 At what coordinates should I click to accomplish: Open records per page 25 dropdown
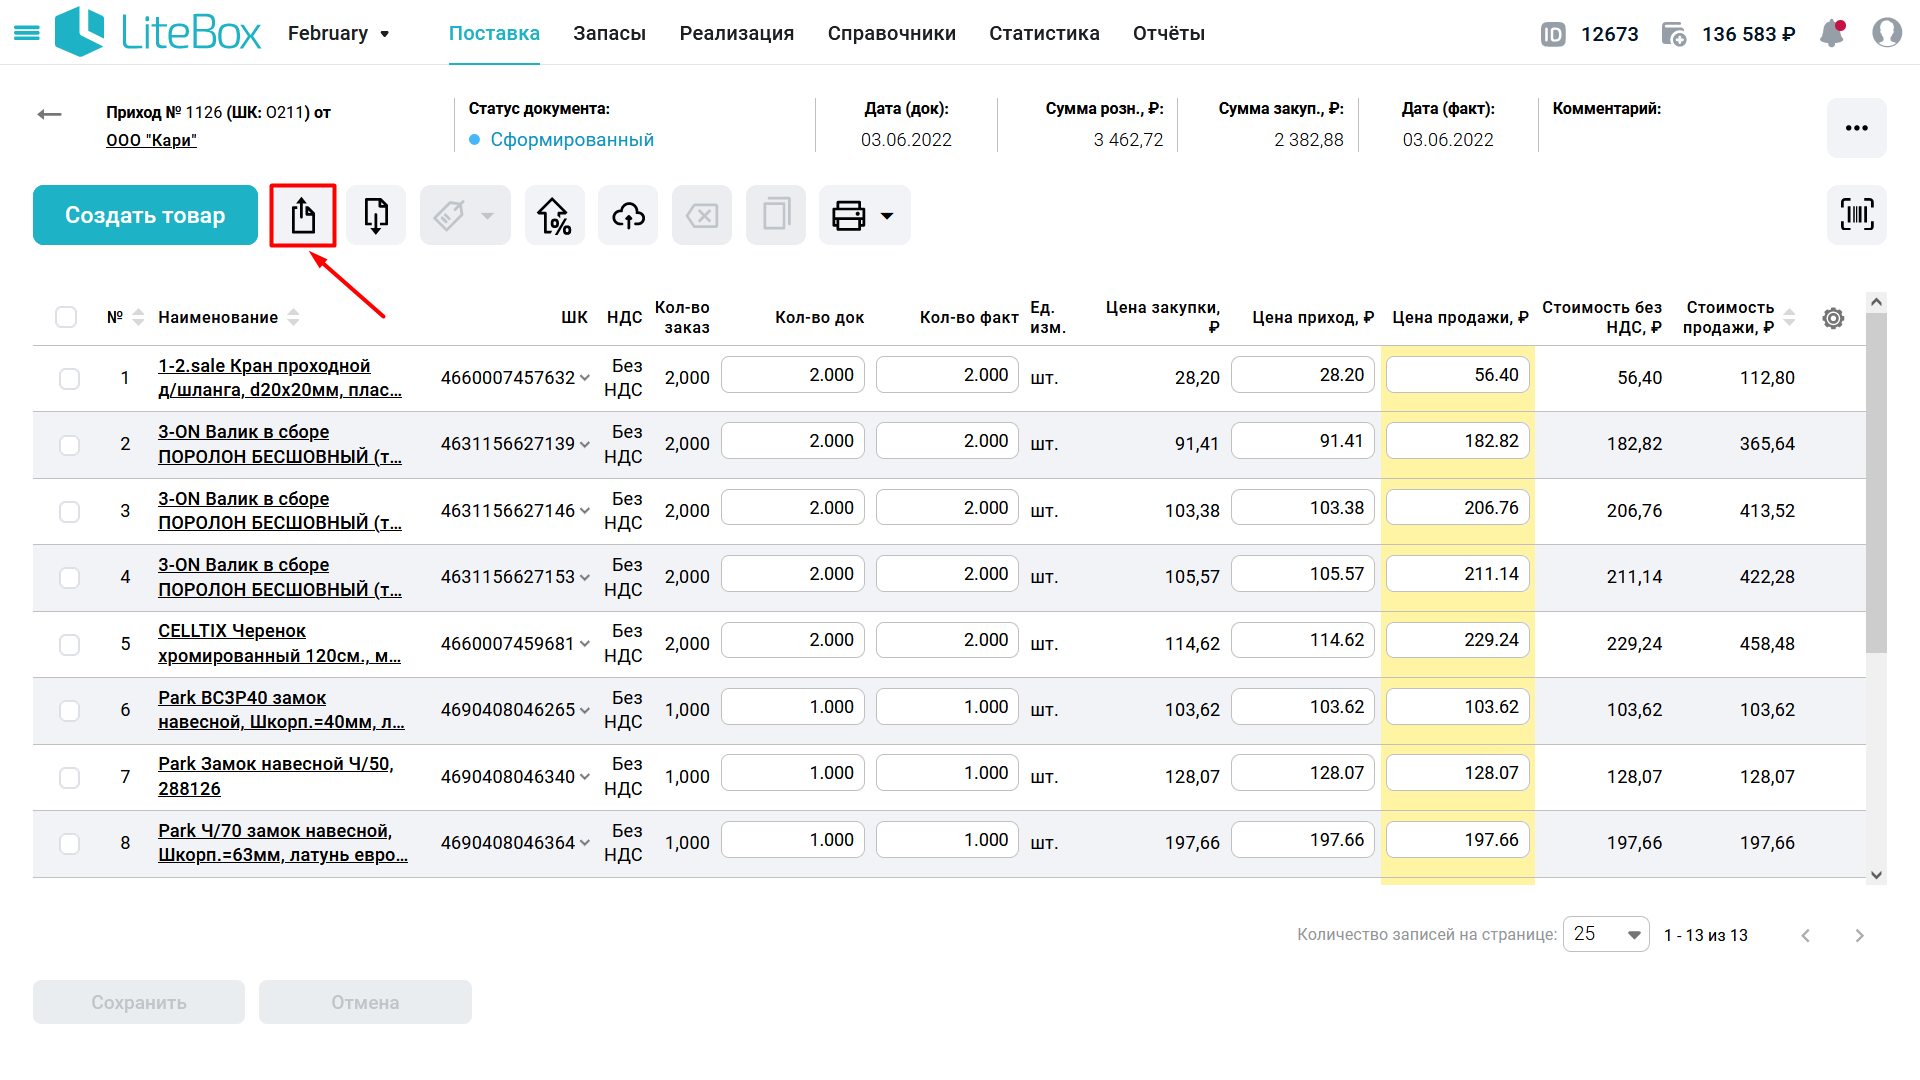(x=1606, y=934)
